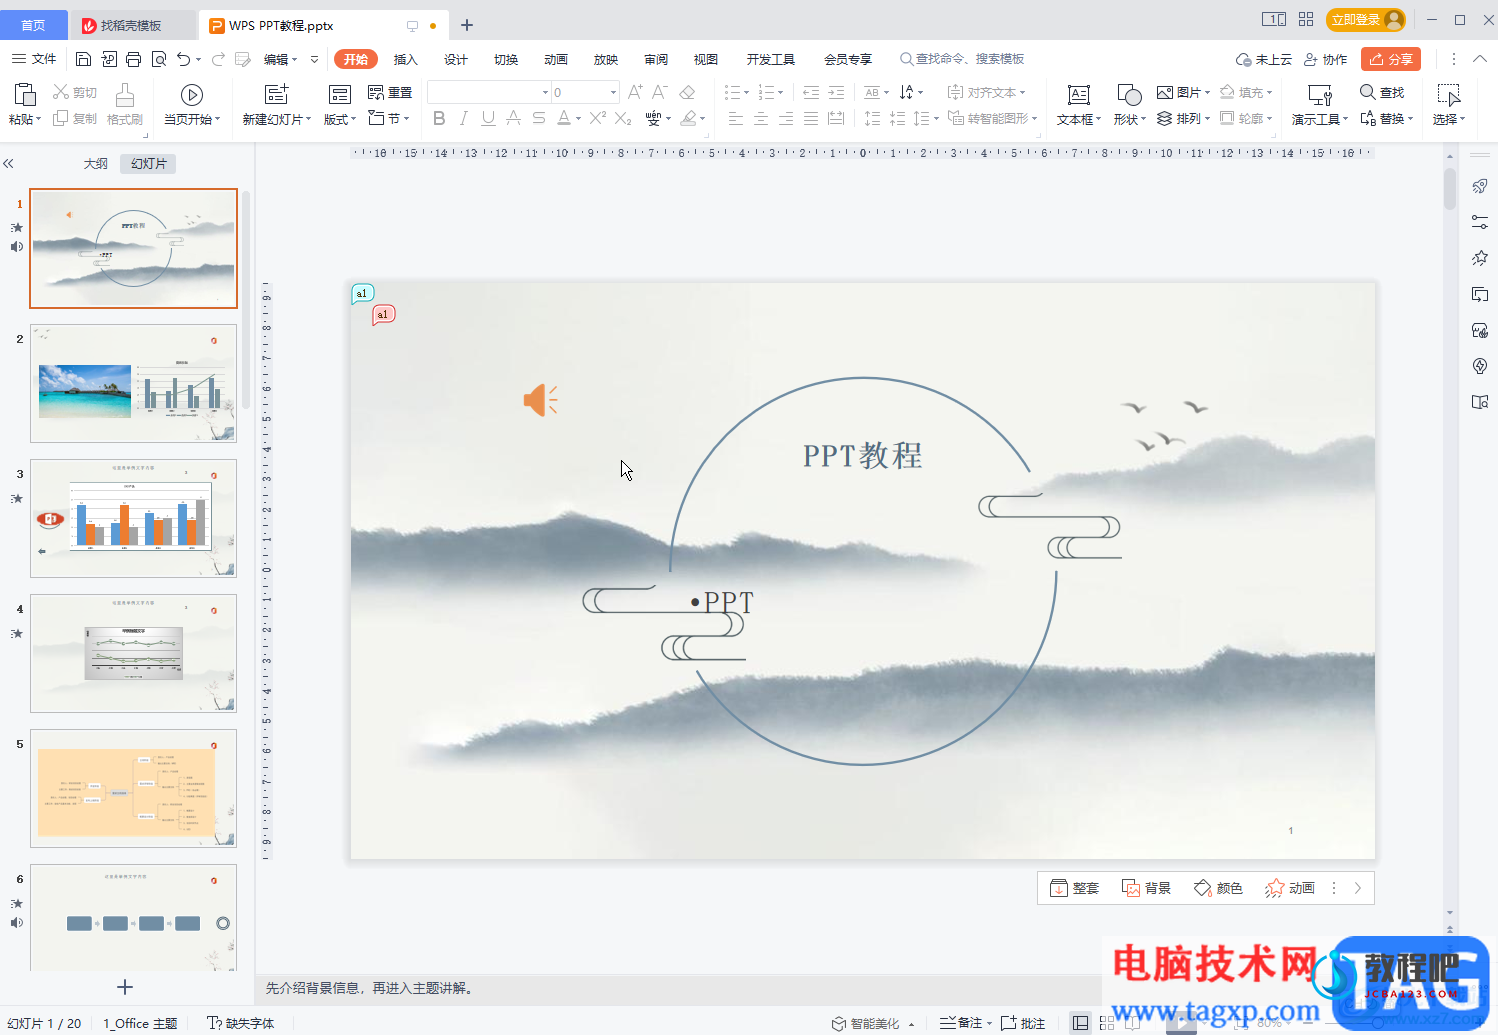Click the Clear Formatting eraser icon
The height and width of the screenshot is (1035, 1498).
(x=687, y=92)
